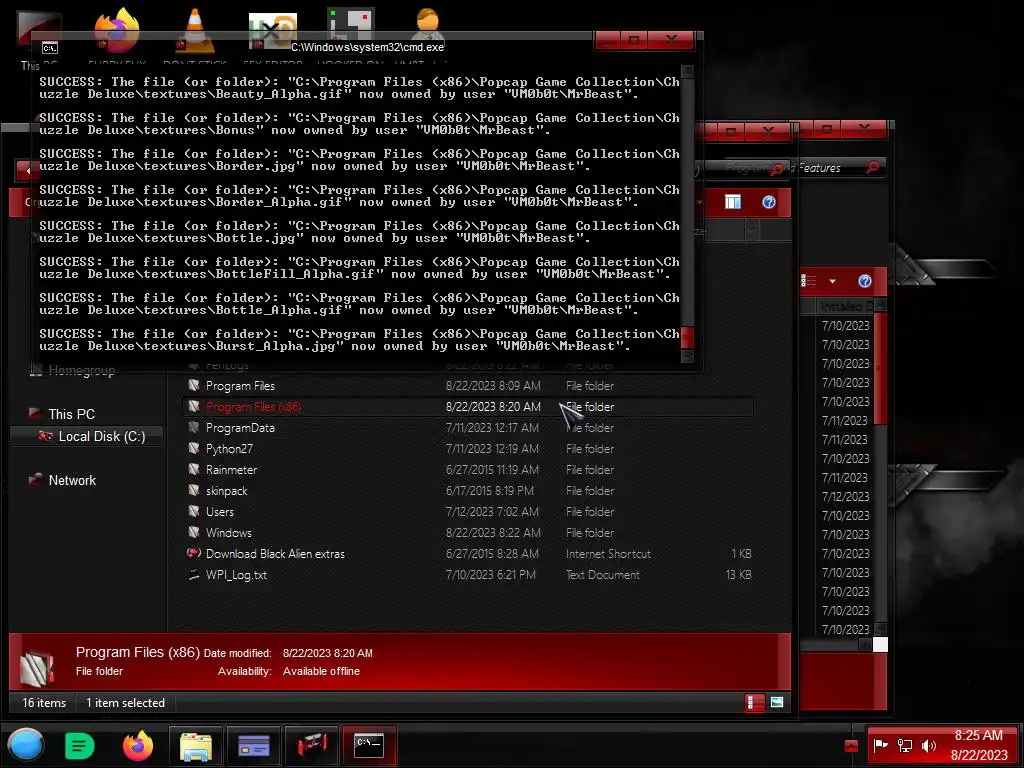Open File Explorer taskbar button
The height and width of the screenshot is (768, 1024).
[x=195, y=746]
